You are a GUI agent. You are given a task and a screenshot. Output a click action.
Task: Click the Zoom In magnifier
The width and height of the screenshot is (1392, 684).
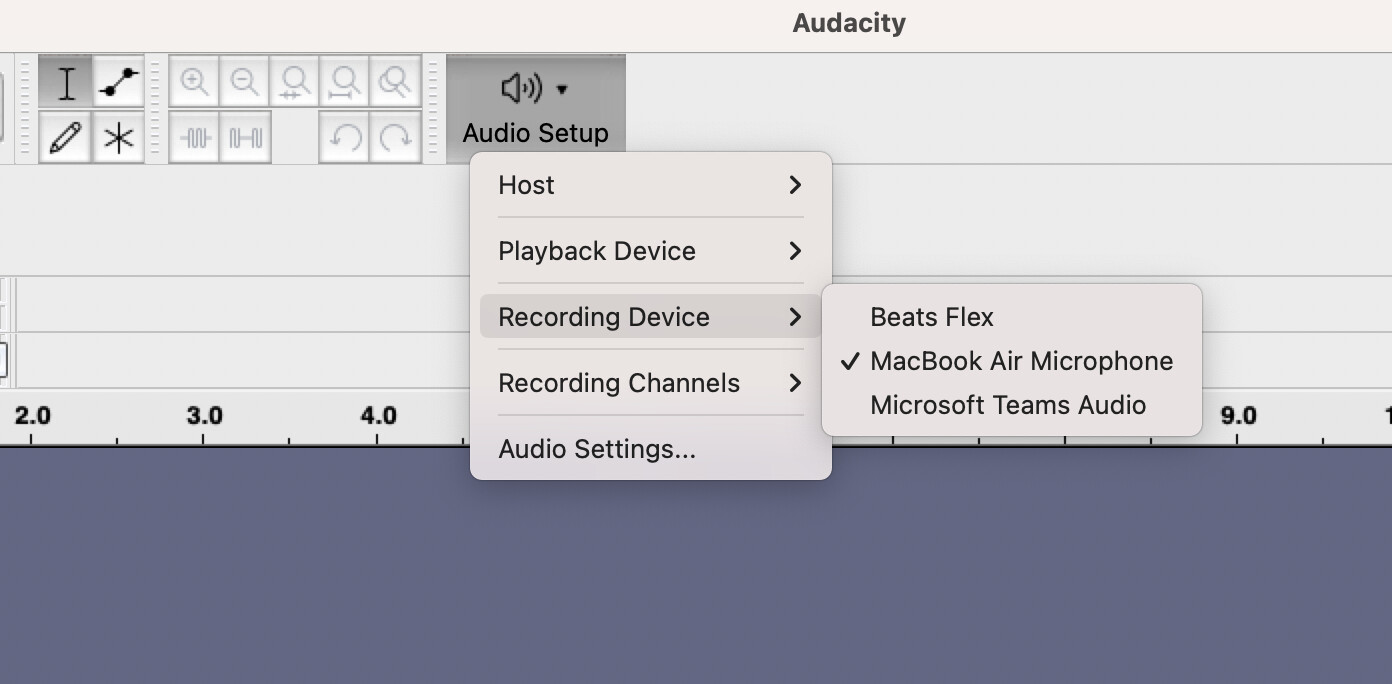tap(194, 82)
